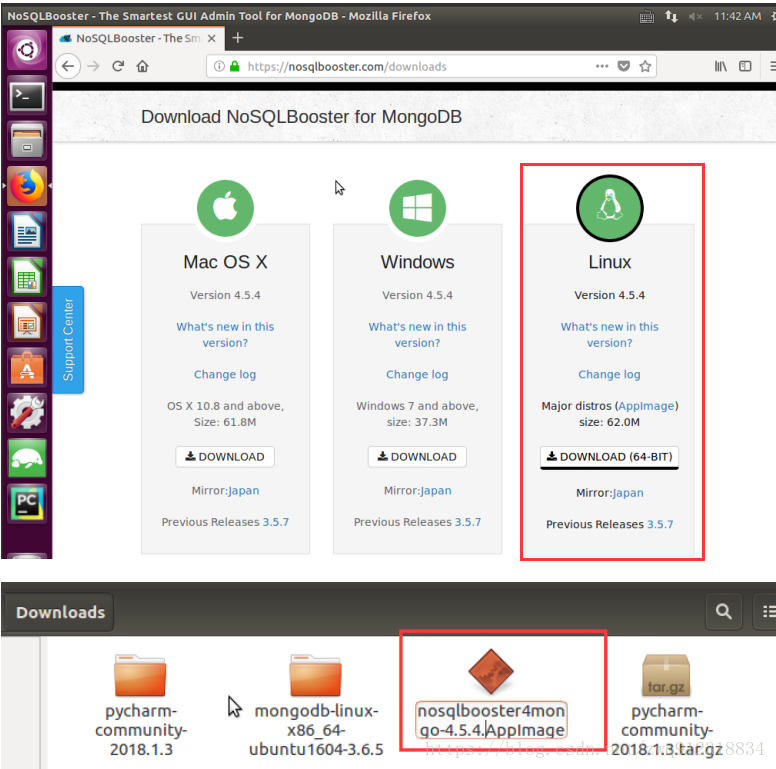Toggle the Firefox sidebar view
This screenshot has width=776, height=769.
pos(745,66)
